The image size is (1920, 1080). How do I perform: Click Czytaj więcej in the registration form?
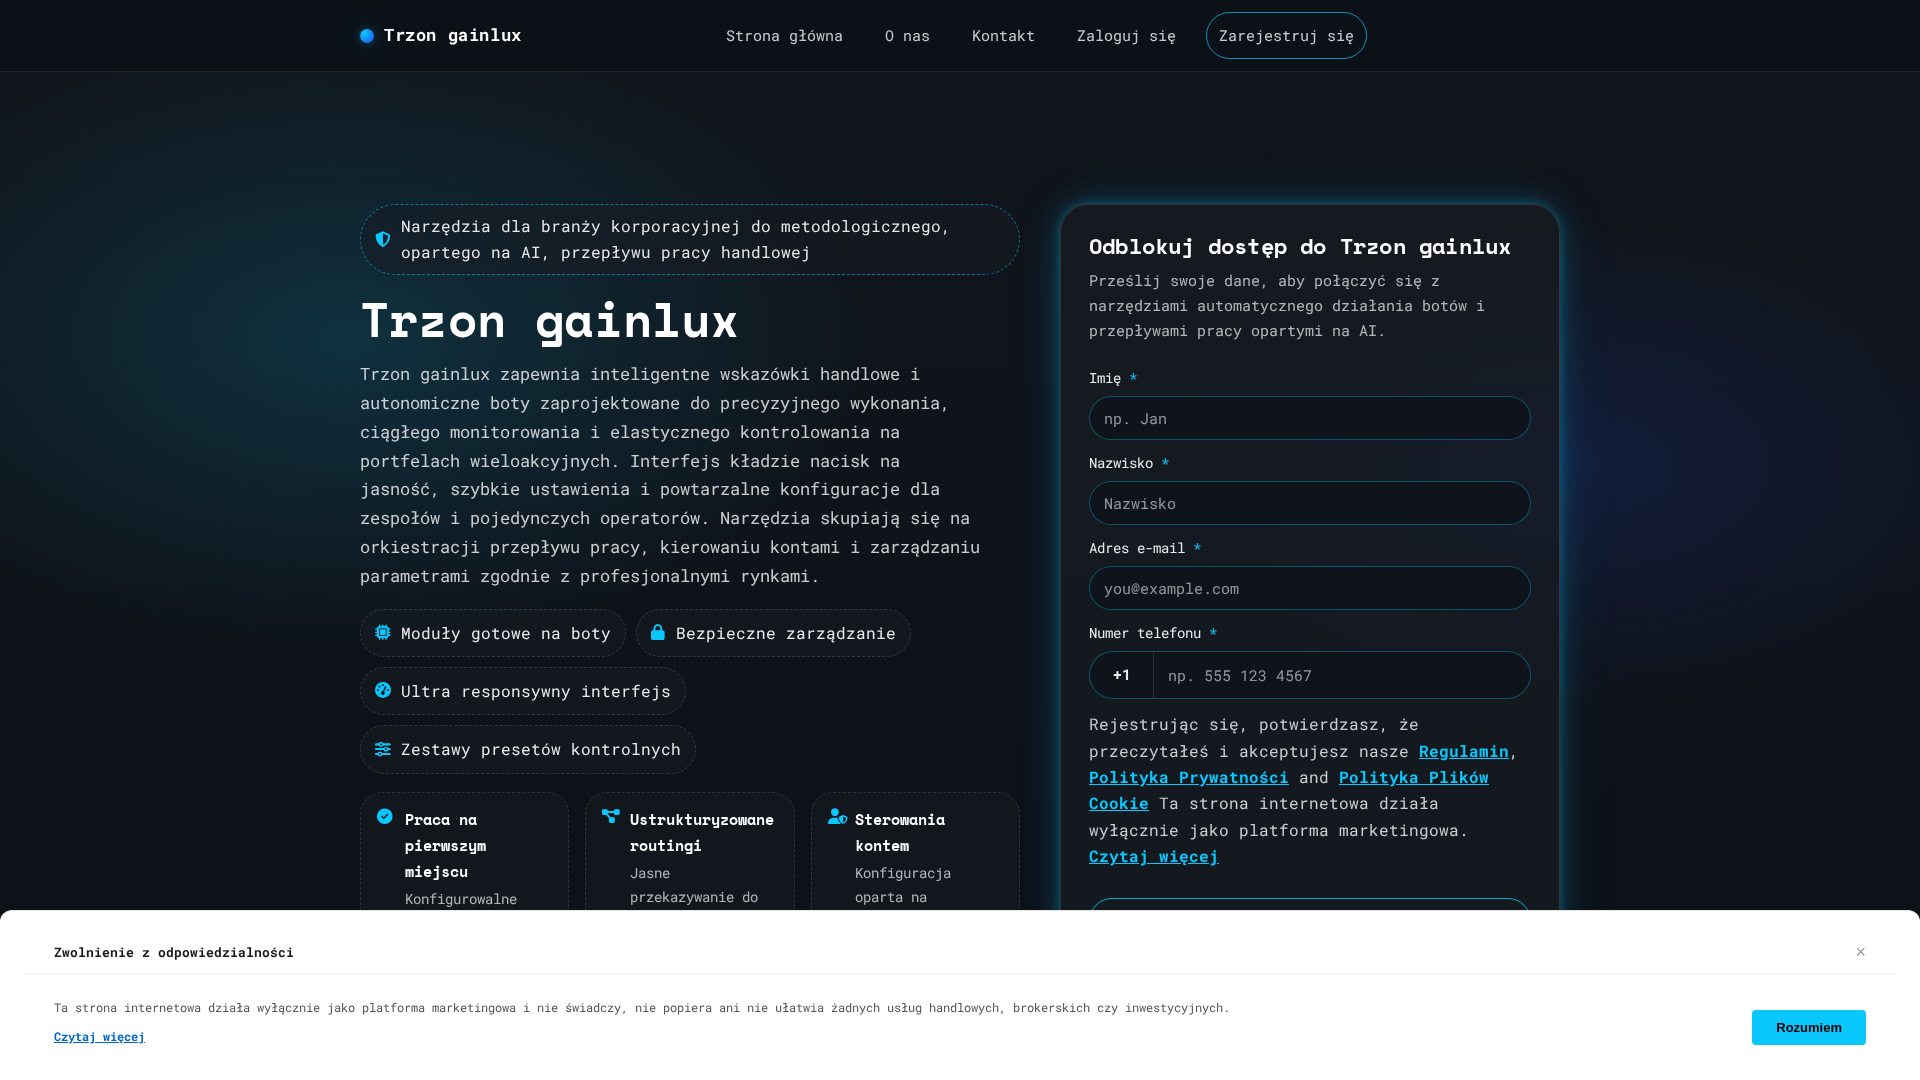tap(1153, 856)
